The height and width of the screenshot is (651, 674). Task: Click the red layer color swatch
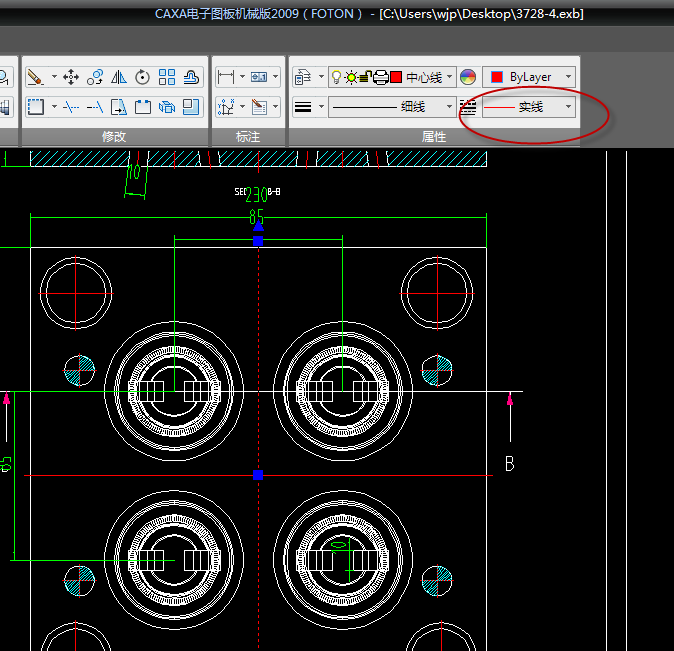pos(397,77)
